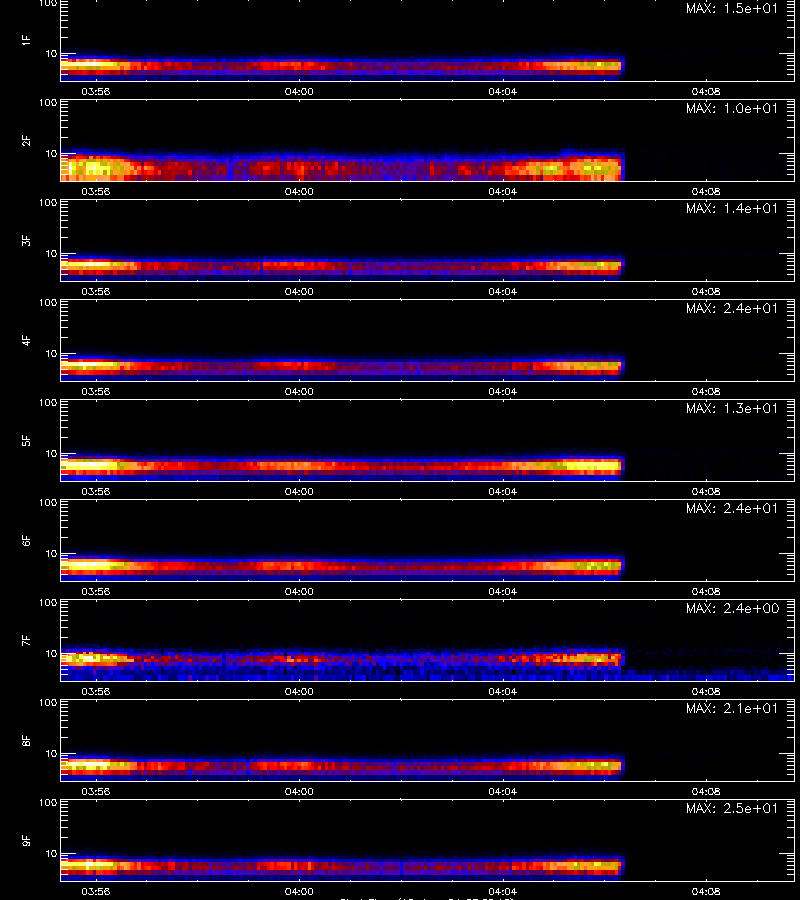Image resolution: width=800 pixels, height=900 pixels.
Task: Click the '10' y-axis label of panel 1F
Action: 51,53
